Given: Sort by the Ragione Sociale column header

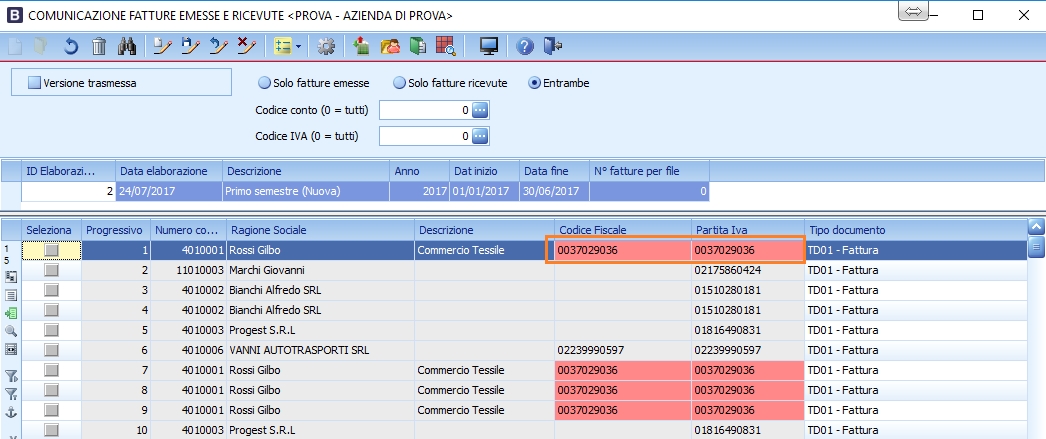Looking at the screenshot, I should click(320, 230).
